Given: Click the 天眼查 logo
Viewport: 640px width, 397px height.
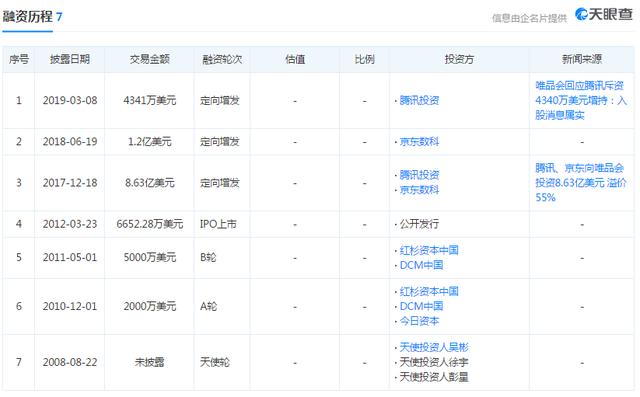Looking at the screenshot, I should pyautogui.click(x=604, y=15).
